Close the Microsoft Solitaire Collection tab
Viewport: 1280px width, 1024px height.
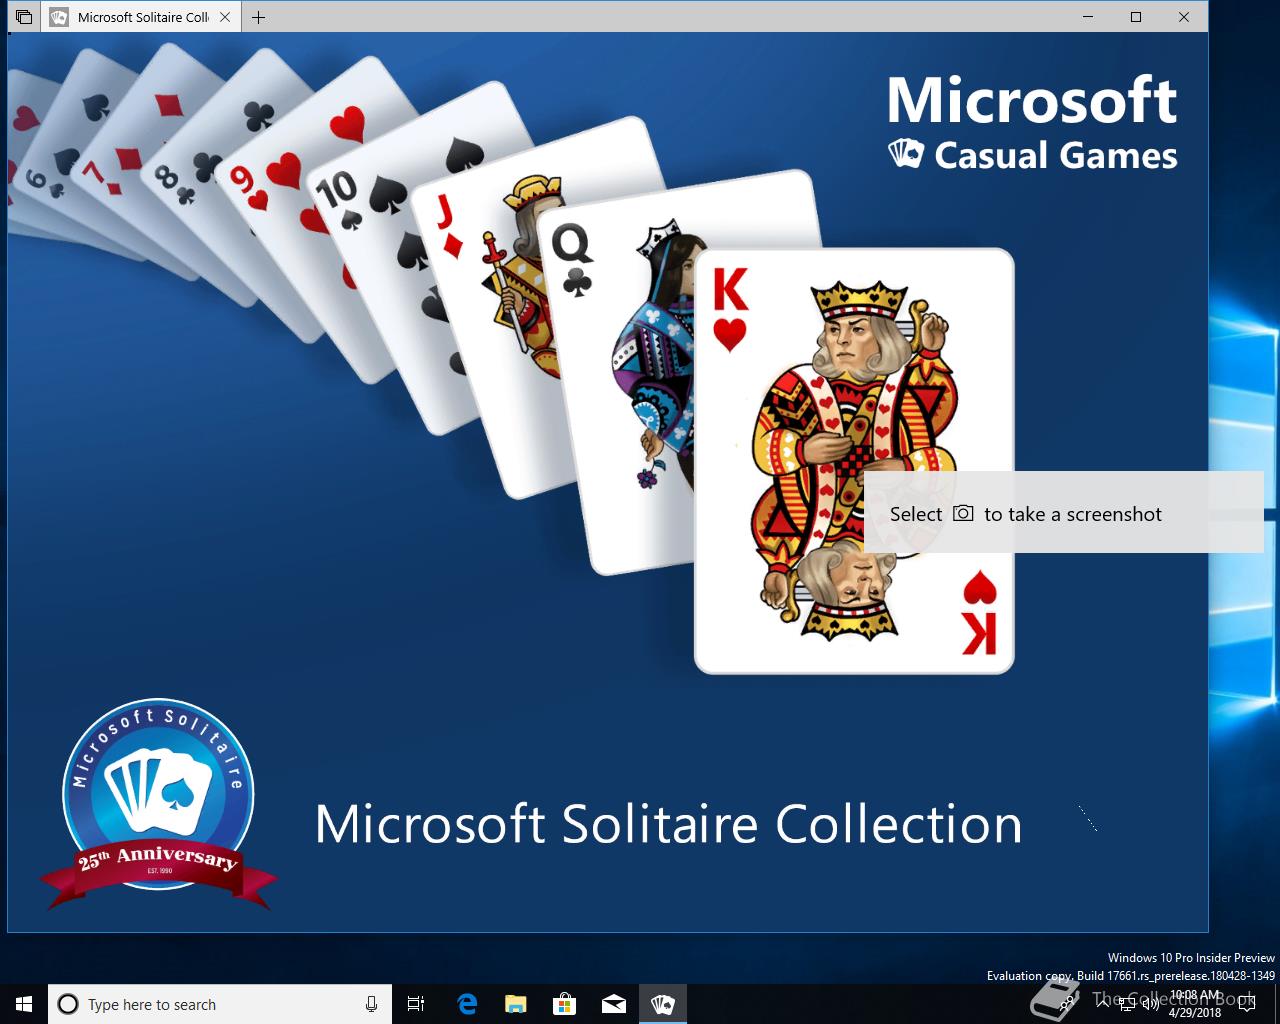pos(225,17)
